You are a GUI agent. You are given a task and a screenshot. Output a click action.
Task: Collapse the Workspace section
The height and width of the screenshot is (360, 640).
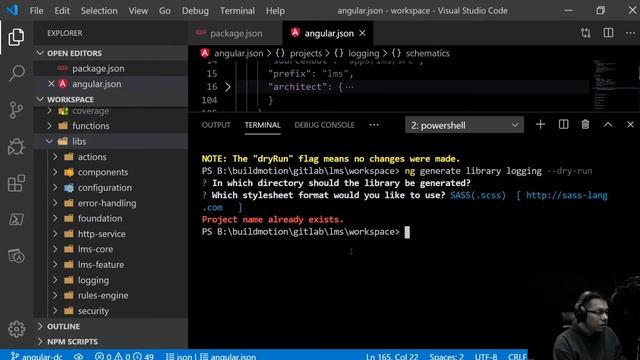tap(40, 99)
